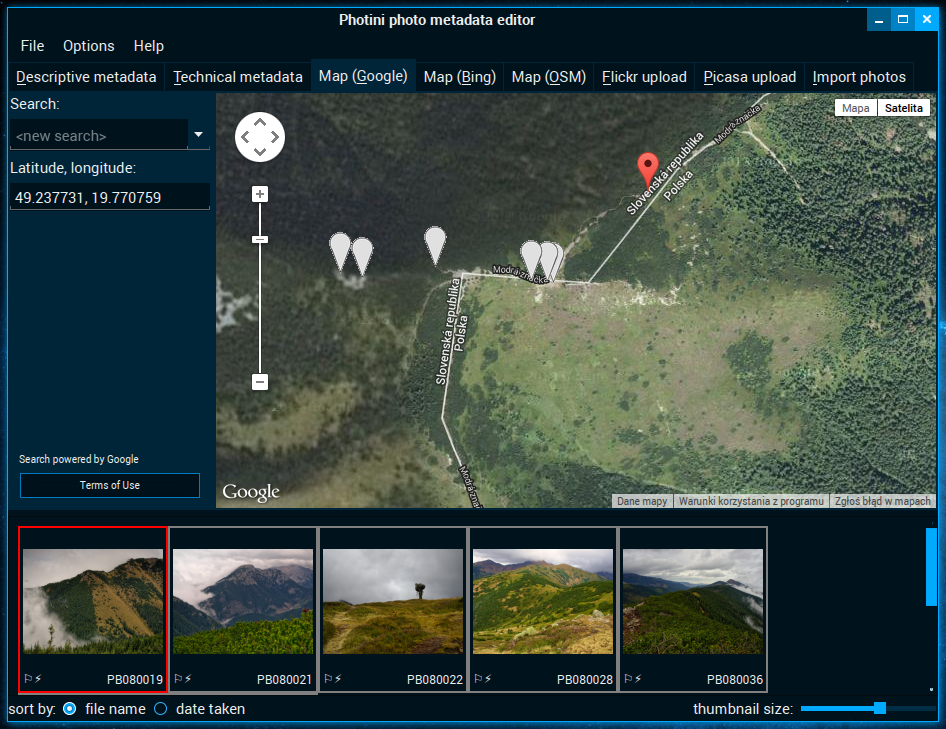
Task: Pan the map right with the arrow control
Action: click(x=275, y=137)
